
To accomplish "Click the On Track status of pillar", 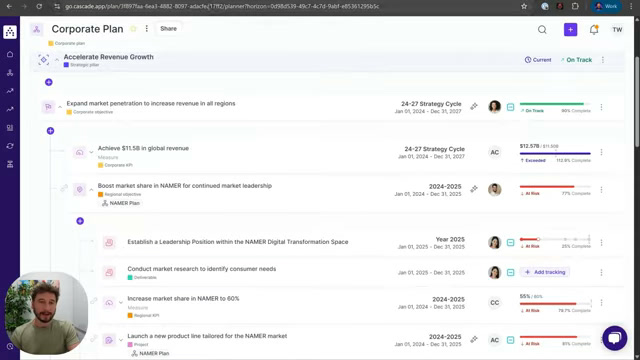I will [576, 60].
